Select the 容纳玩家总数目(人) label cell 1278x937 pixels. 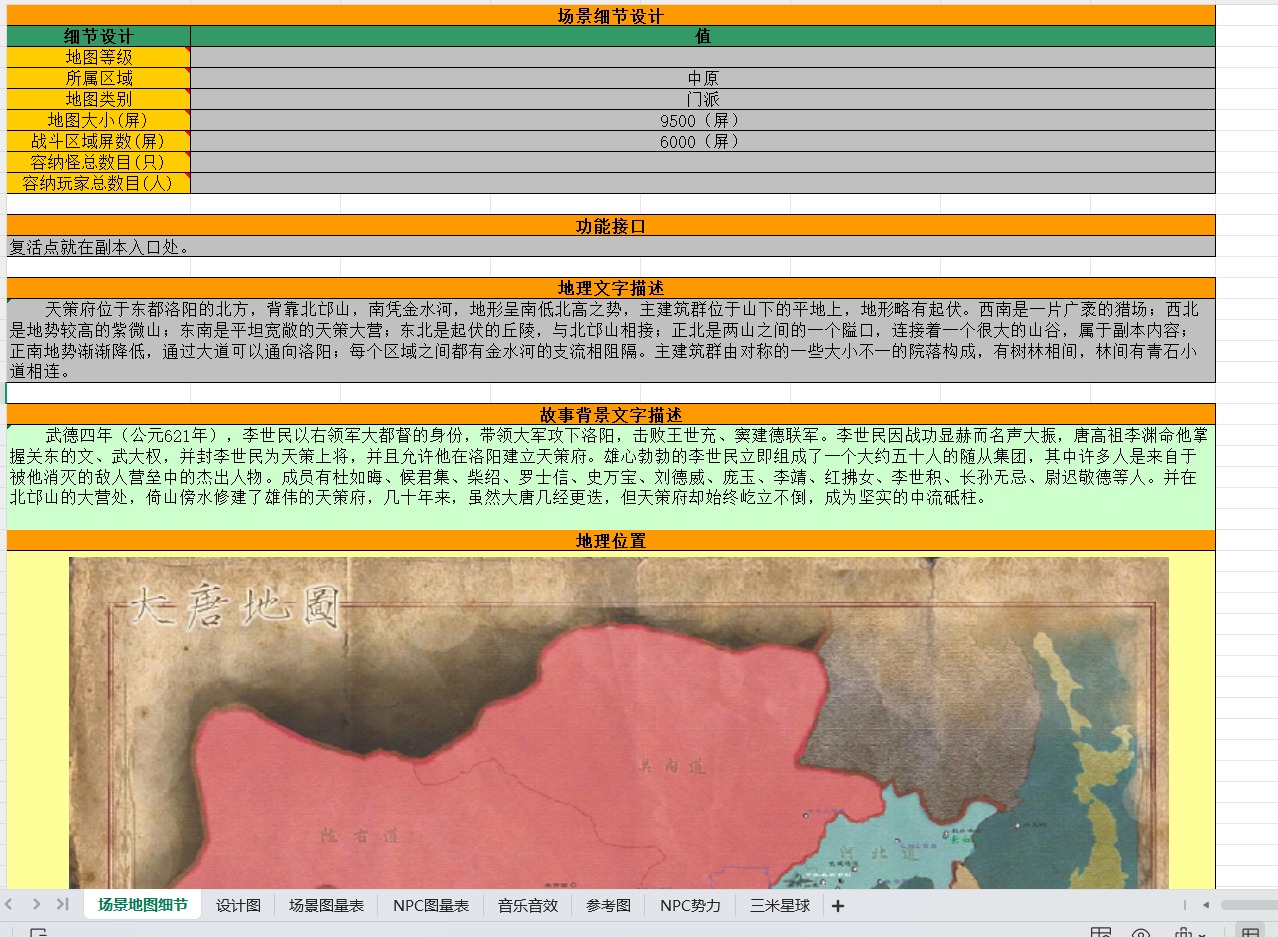coord(99,183)
